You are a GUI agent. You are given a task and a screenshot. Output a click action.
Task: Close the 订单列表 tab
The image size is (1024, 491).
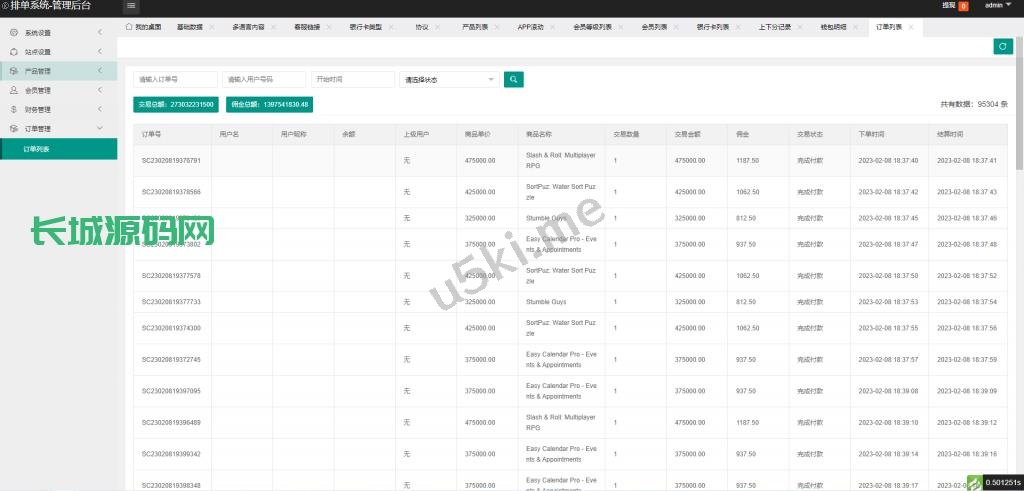click(x=911, y=27)
